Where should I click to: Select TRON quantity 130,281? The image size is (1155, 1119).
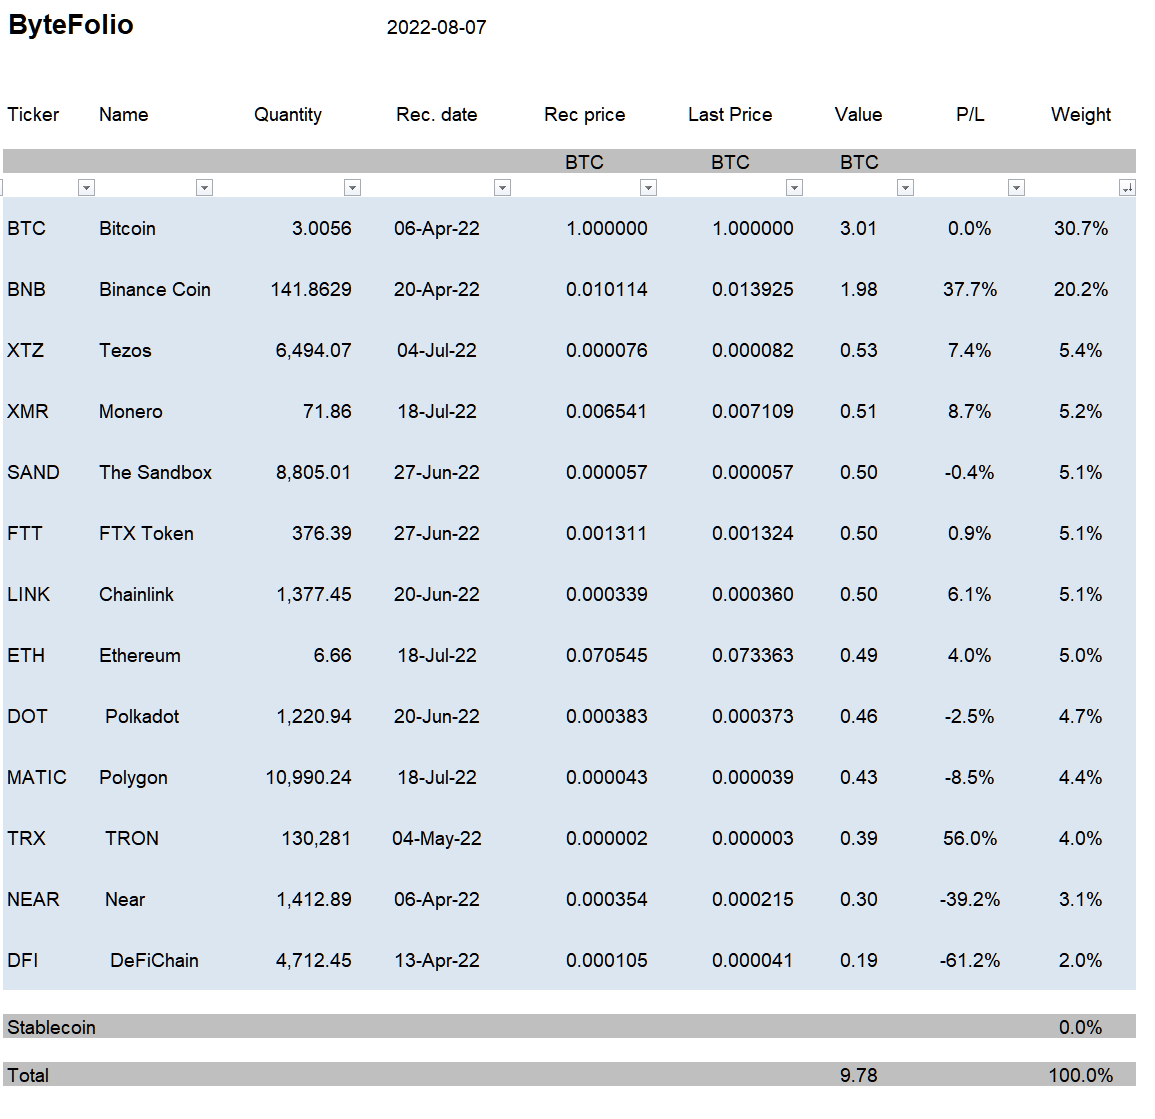tap(316, 838)
